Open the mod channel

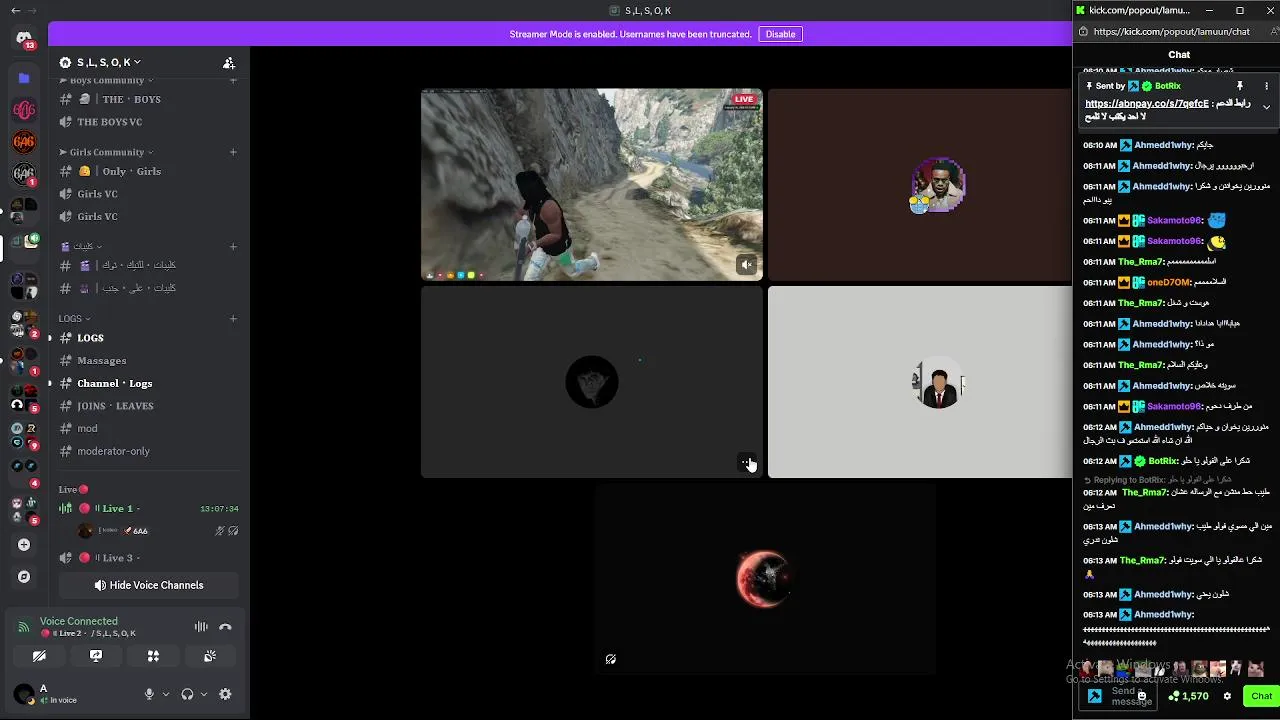click(148, 428)
